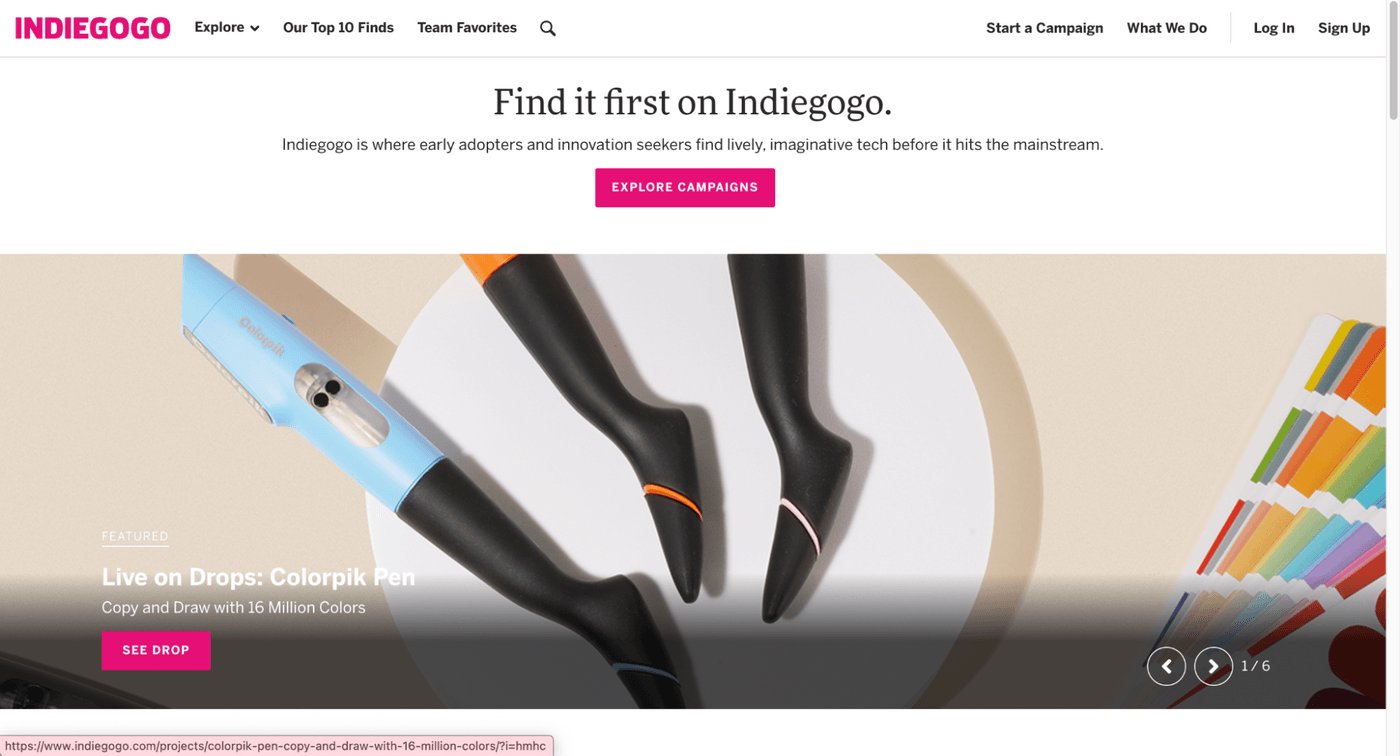
Task: Open Our Top 10 Finds
Action: click(x=338, y=28)
